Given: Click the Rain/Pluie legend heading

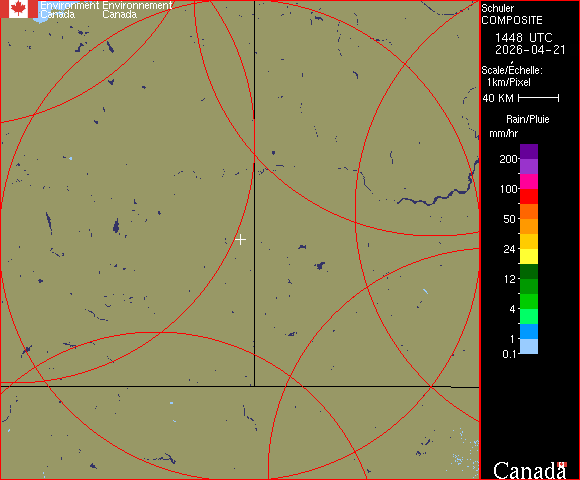Looking at the screenshot, I should (x=527, y=119).
